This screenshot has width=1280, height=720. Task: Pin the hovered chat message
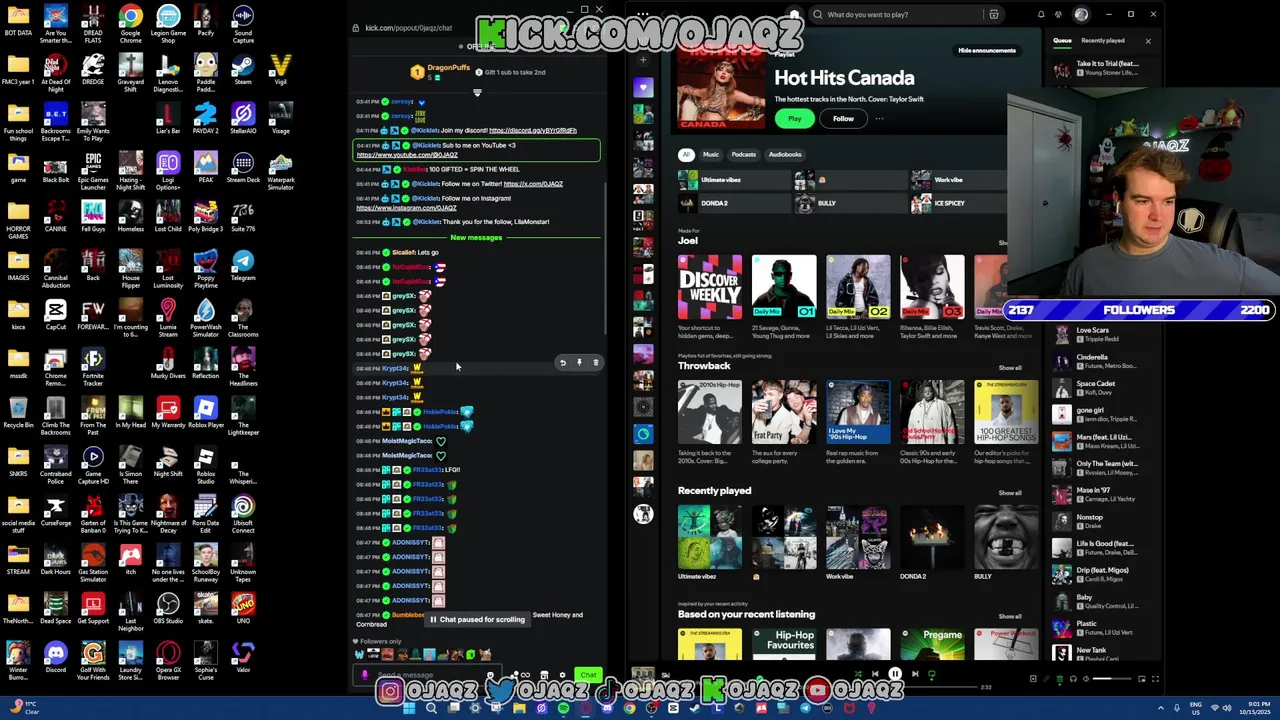[x=579, y=363]
